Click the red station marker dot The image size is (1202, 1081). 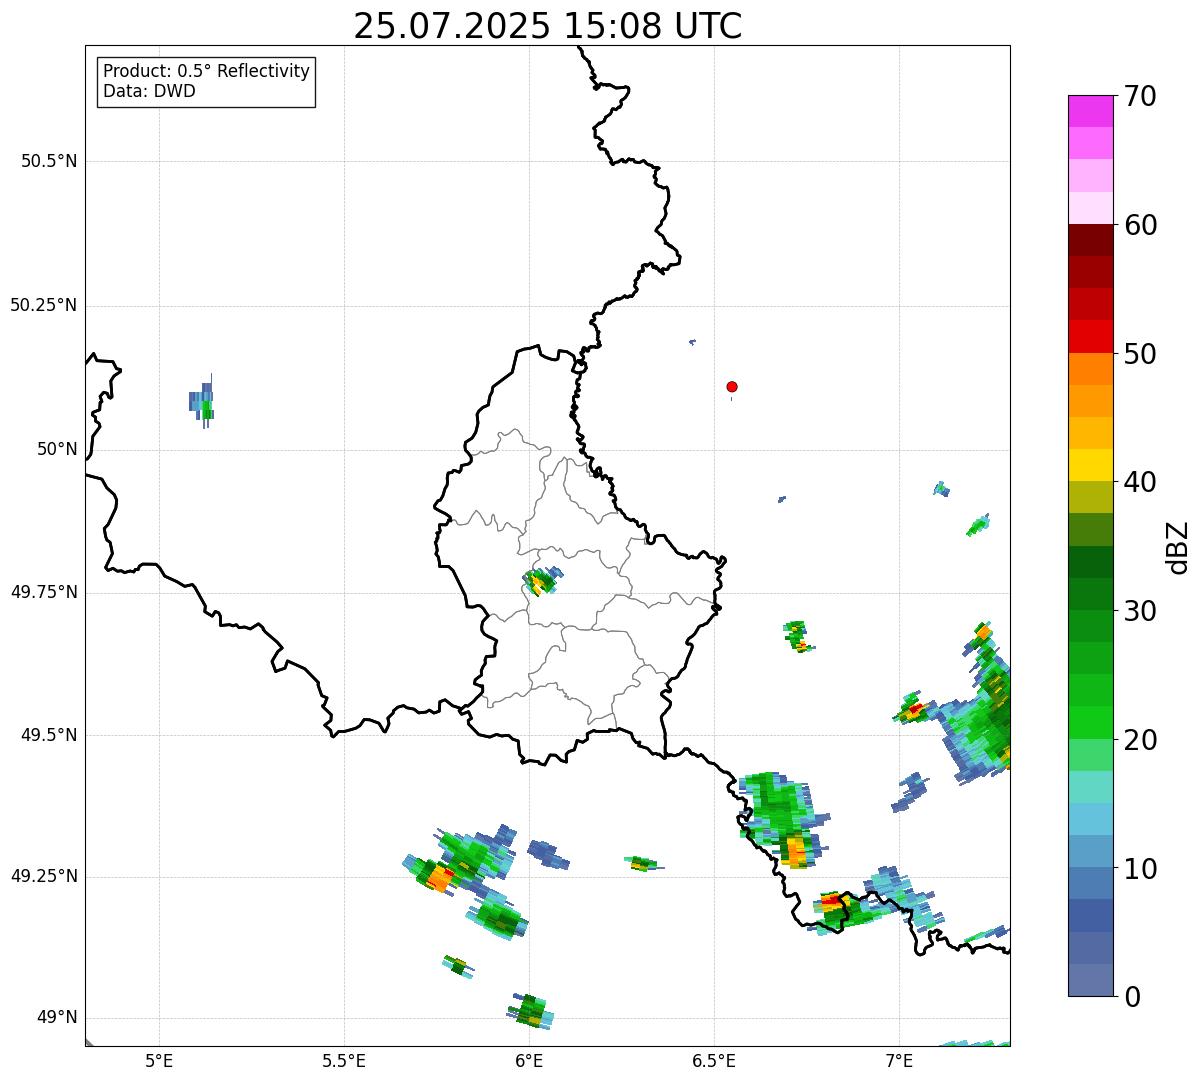pos(732,386)
